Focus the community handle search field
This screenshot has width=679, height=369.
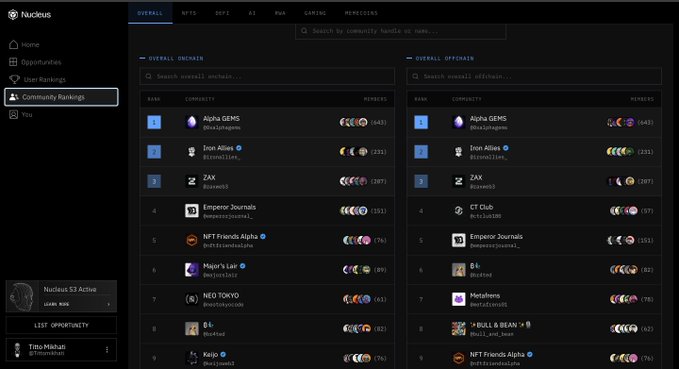pyautogui.click(x=401, y=31)
